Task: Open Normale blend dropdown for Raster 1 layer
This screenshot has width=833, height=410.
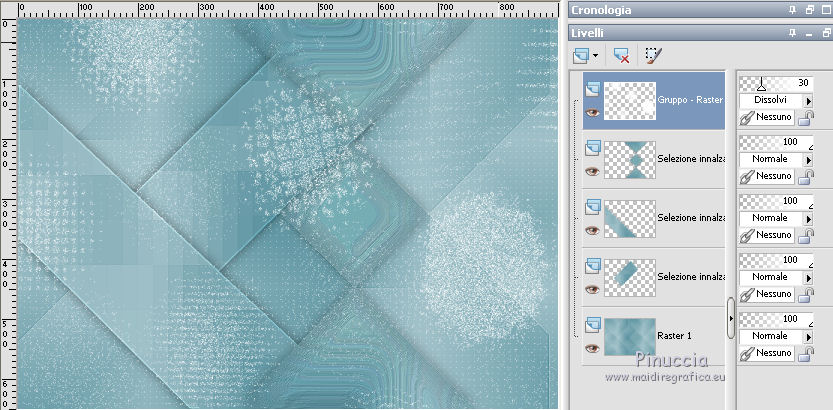Action: [809, 336]
